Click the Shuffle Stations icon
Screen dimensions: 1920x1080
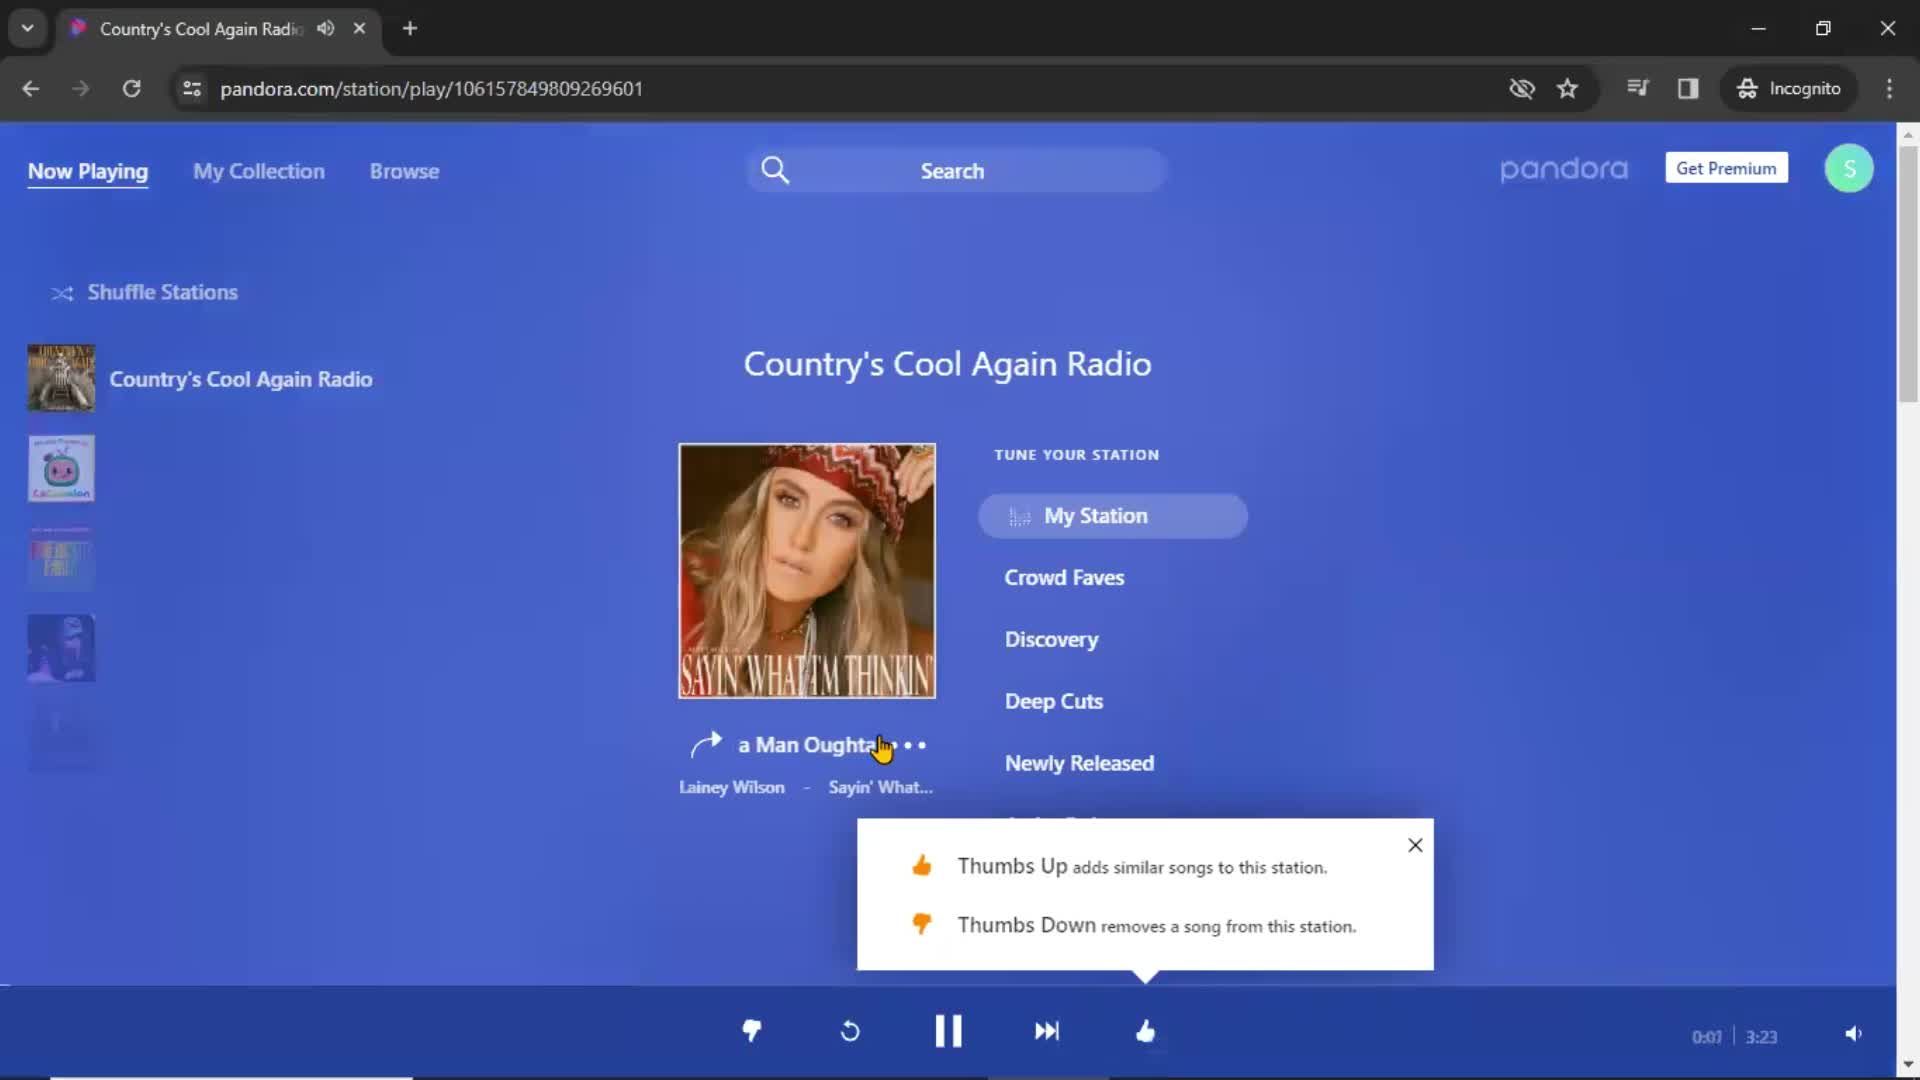click(x=62, y=291)
